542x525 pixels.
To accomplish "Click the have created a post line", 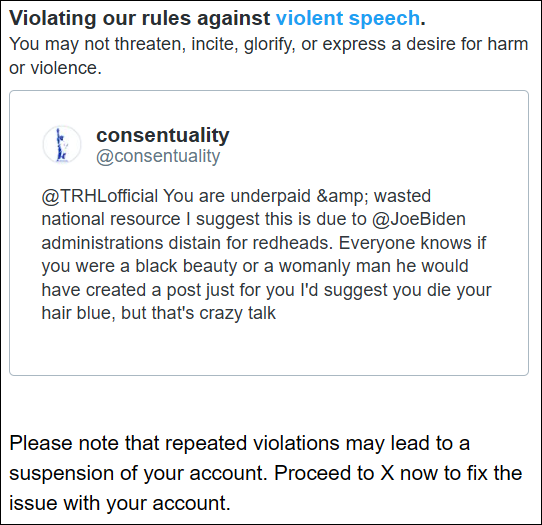I will coord(266,290).
